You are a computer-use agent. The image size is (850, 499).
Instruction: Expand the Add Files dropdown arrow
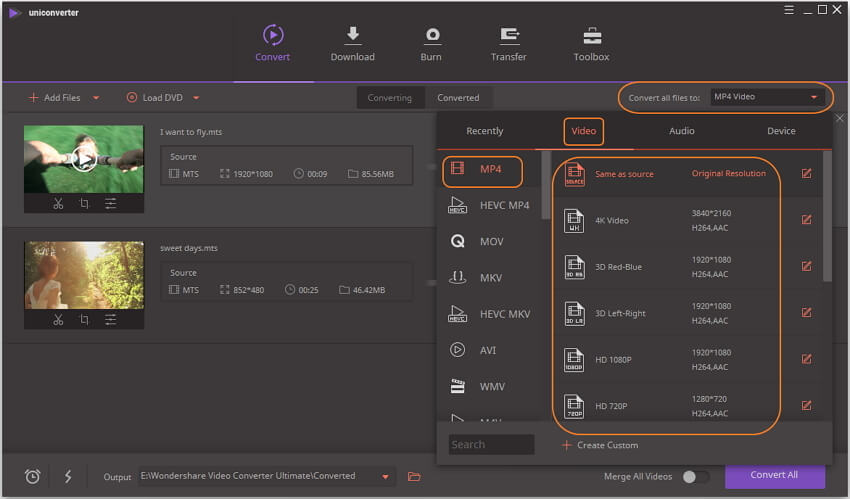(96, 98)
